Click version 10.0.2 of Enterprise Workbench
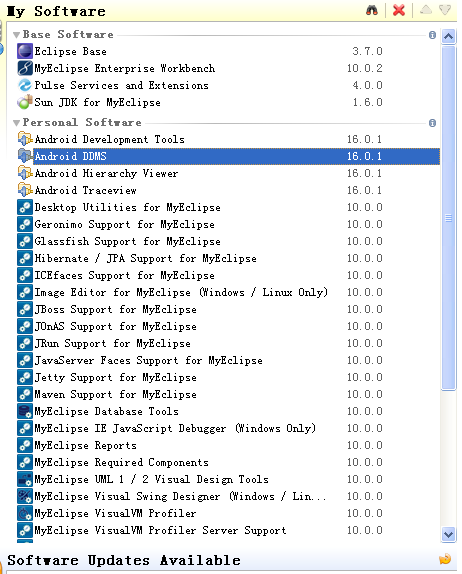 (365, 68)
